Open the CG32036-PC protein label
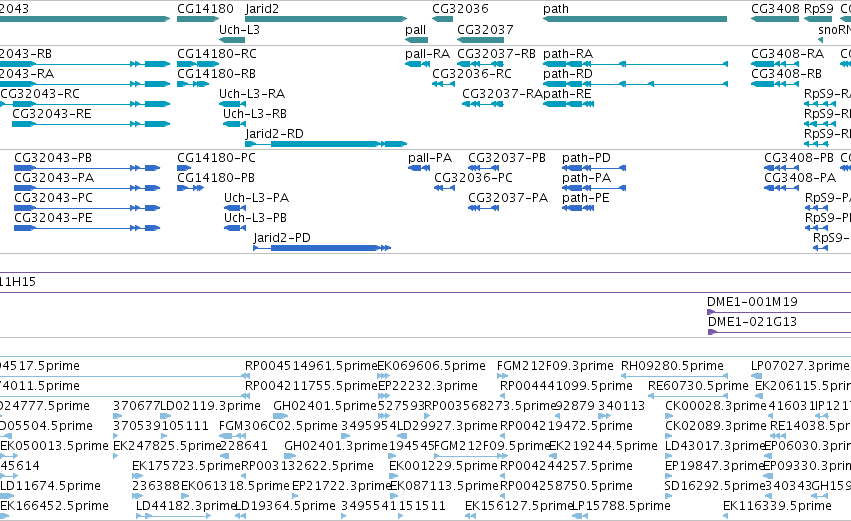 pos(473,178)
